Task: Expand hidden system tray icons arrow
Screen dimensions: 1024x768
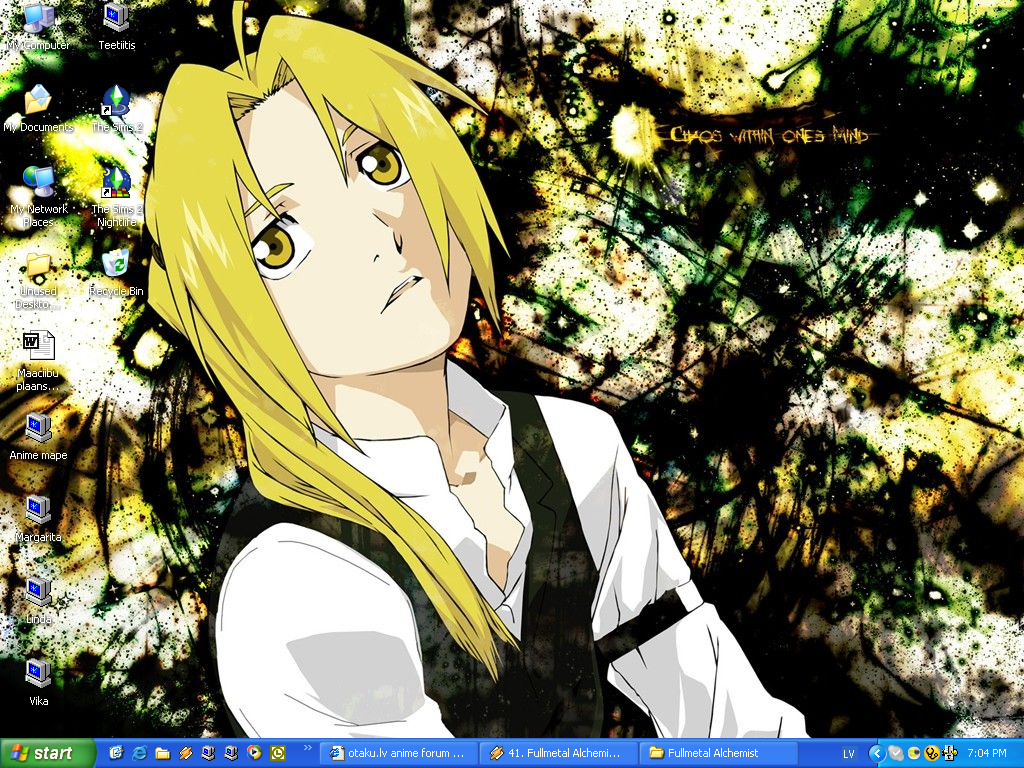Action: [877, 754]
